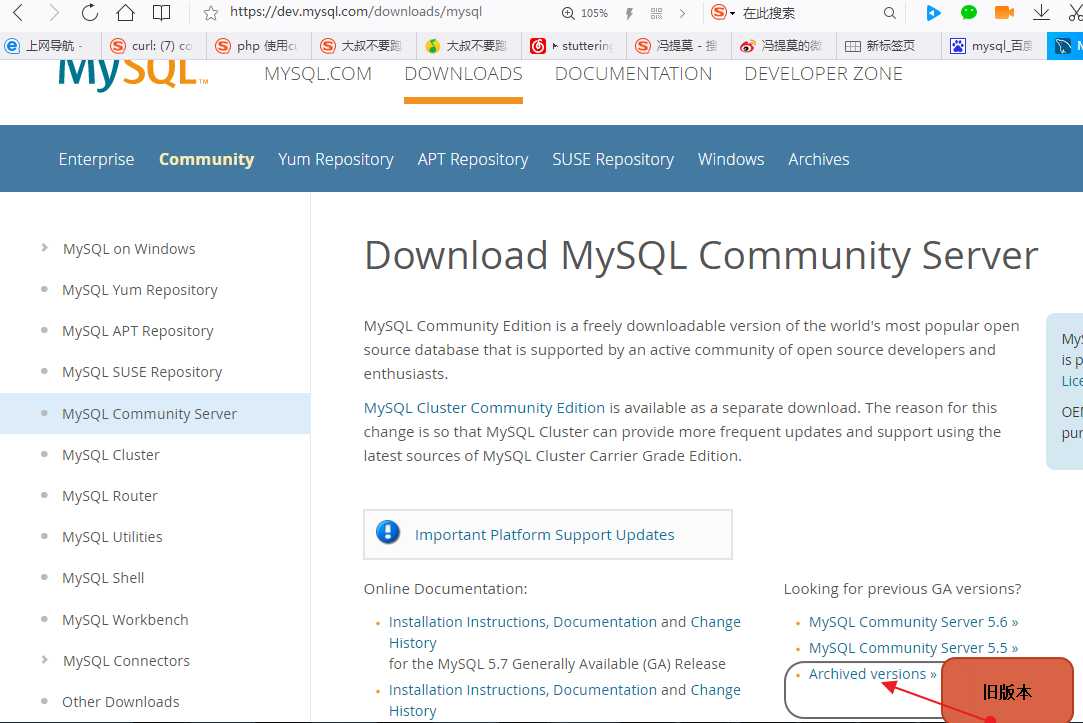Open MySQL Community Server 5.5 link
The width and height of the screenshot is (1083, 723).
click(913, 648)
